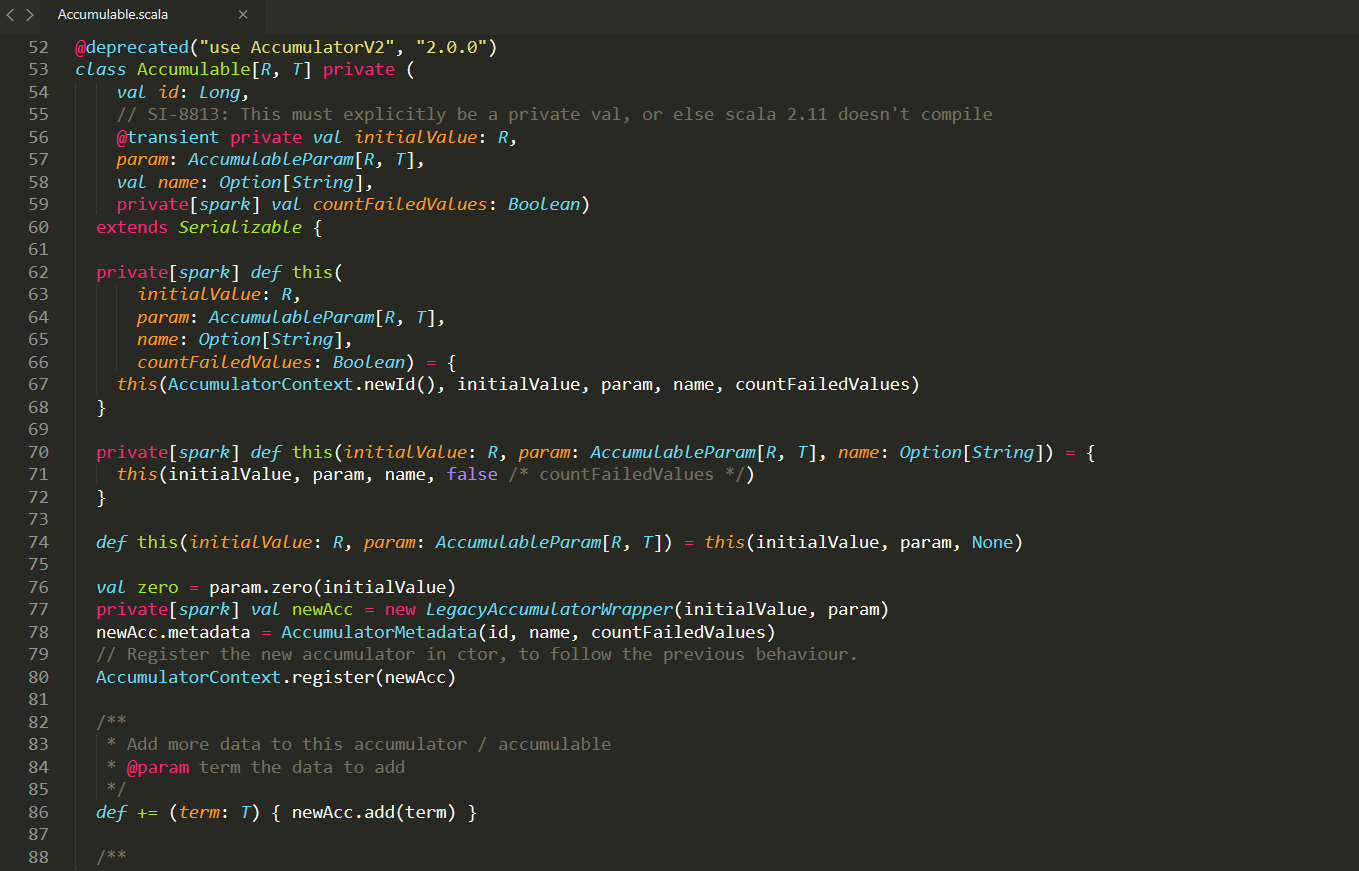Click the 'false' literal on line 71

point(472,474)
